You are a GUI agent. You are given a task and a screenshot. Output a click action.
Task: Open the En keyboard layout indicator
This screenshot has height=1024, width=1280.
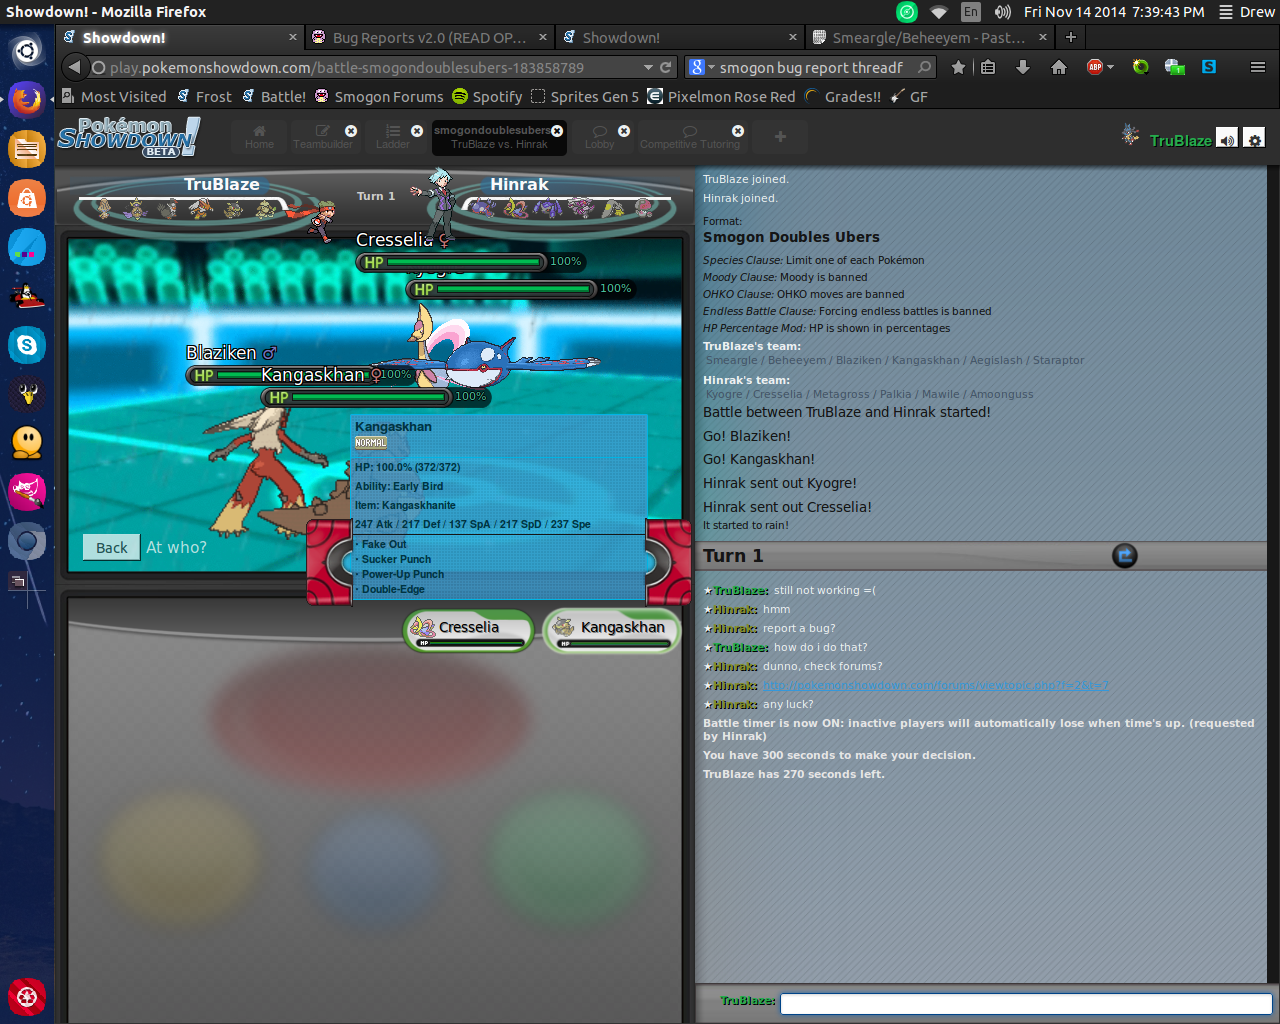click(x=971, y=12)
